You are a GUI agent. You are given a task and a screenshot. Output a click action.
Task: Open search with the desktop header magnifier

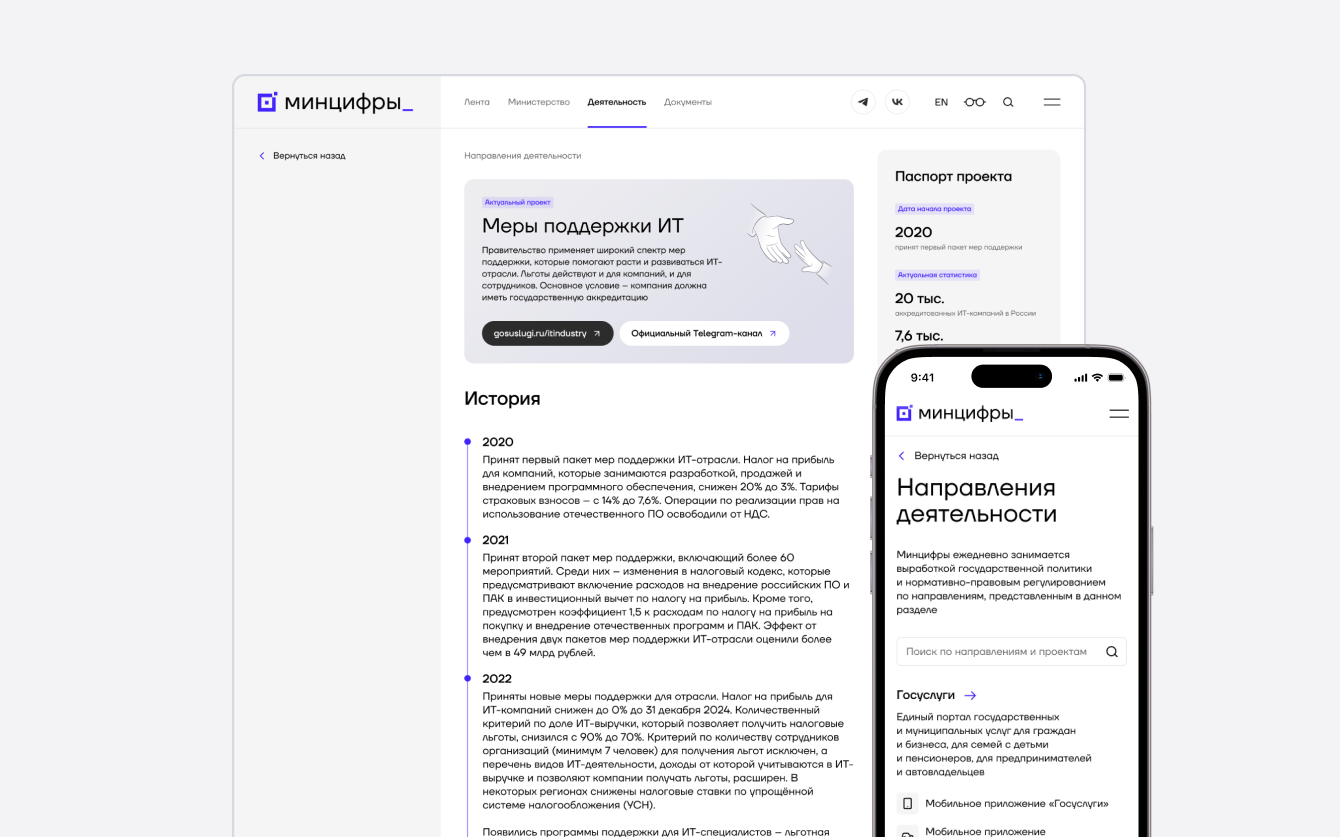tap(1008, 102)
